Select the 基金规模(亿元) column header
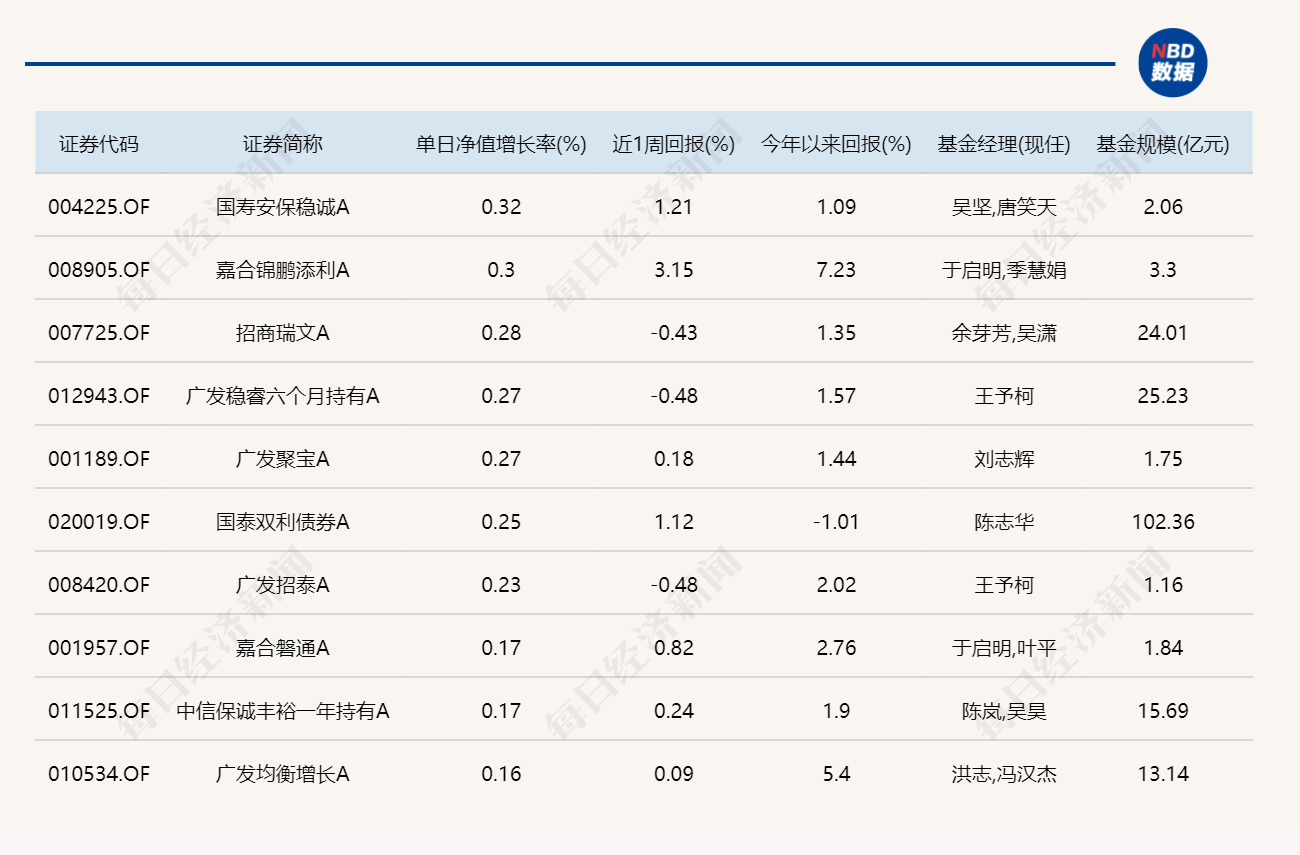1300x855 pixels. [x=1163, y=144]
